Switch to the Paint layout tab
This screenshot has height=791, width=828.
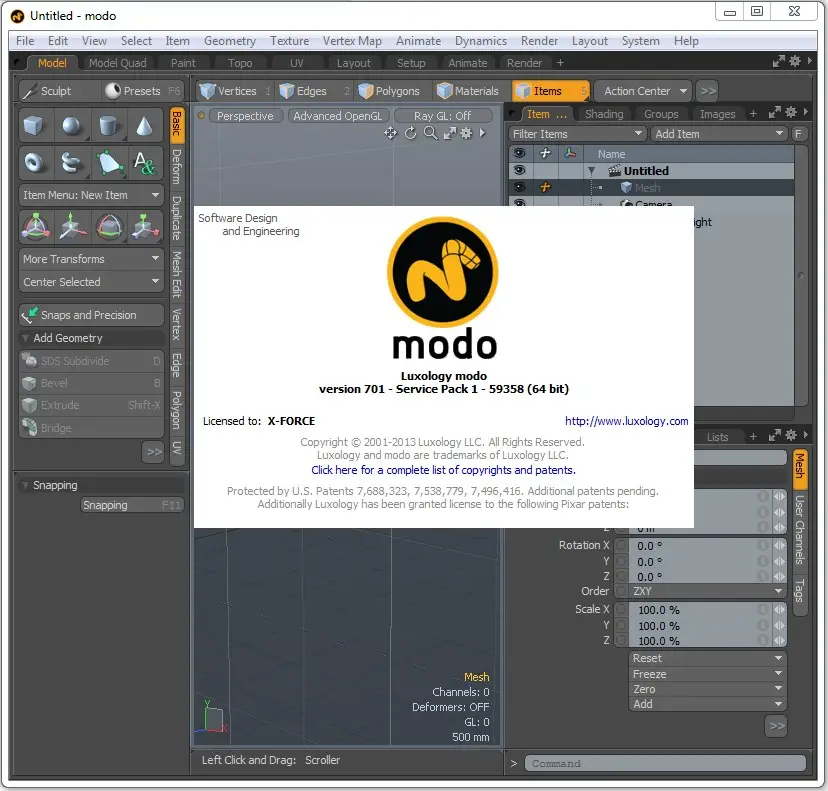183,63
